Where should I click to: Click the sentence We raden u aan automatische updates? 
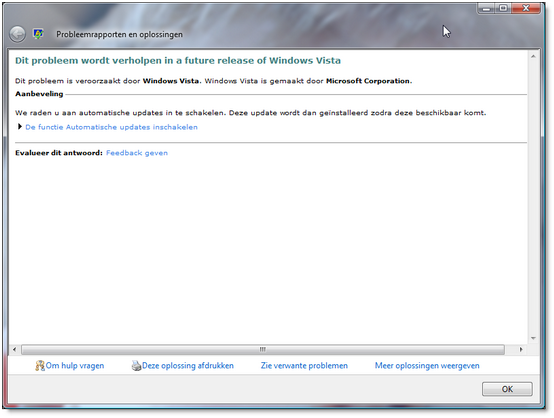point(251,113)
